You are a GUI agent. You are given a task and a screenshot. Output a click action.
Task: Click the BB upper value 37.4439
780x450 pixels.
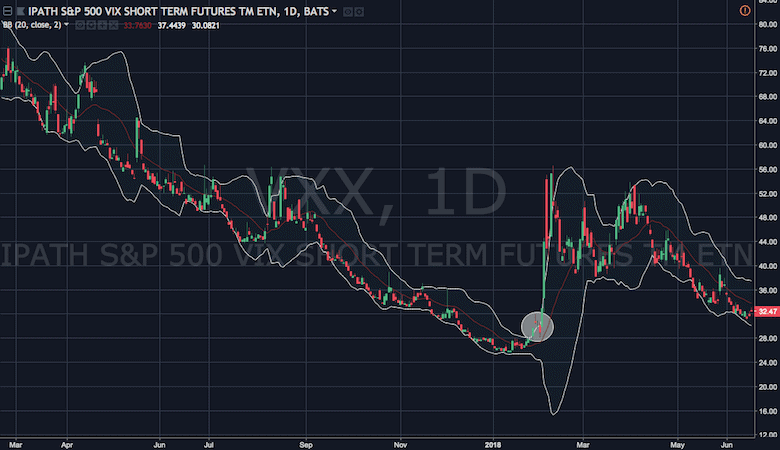[x=172, y=25]
